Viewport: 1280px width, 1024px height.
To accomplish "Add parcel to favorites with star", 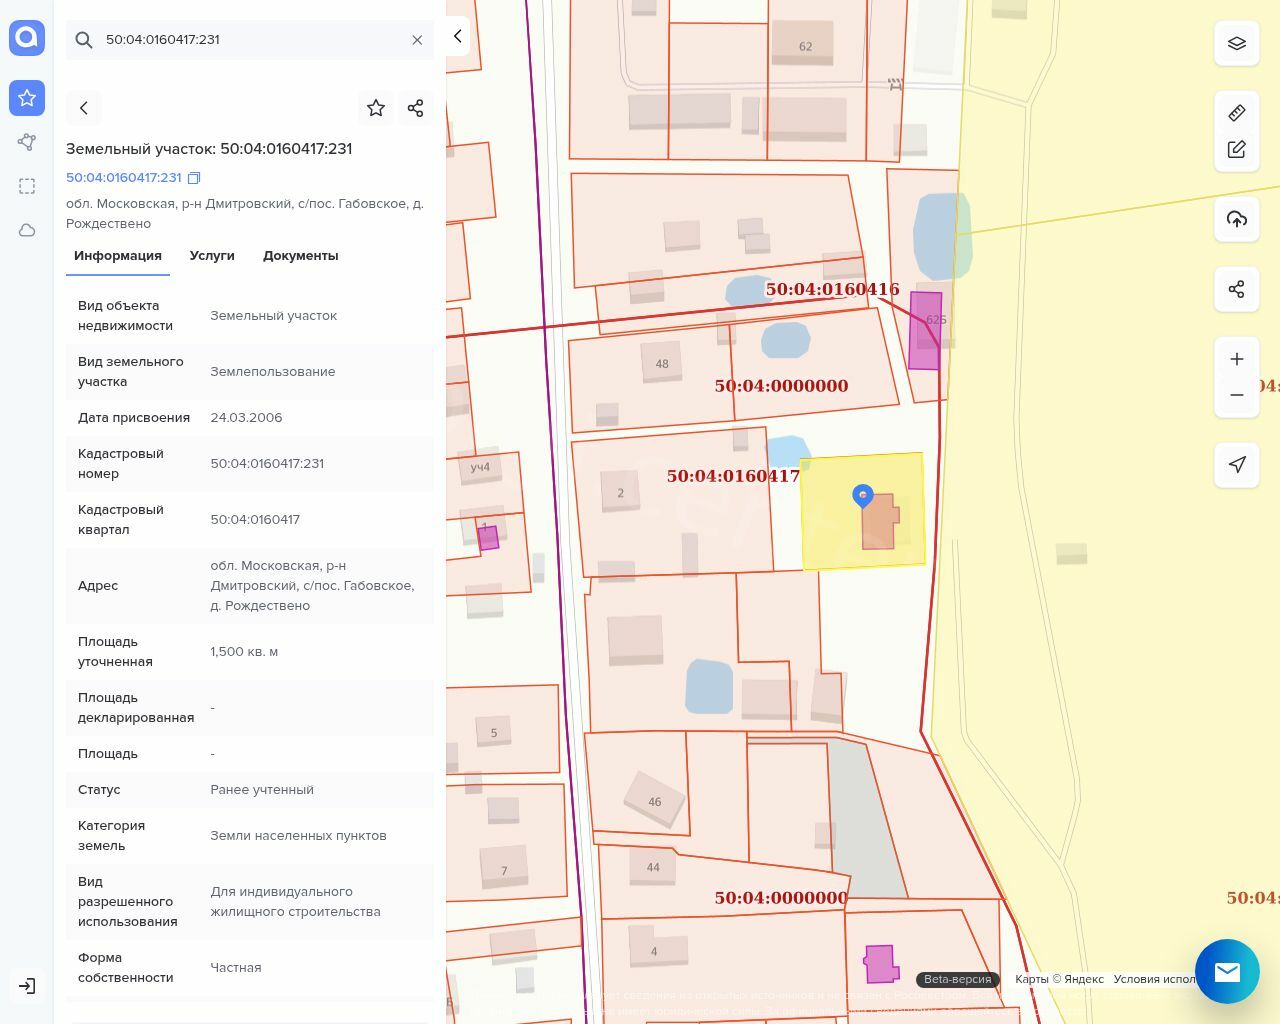I will 376,108.
